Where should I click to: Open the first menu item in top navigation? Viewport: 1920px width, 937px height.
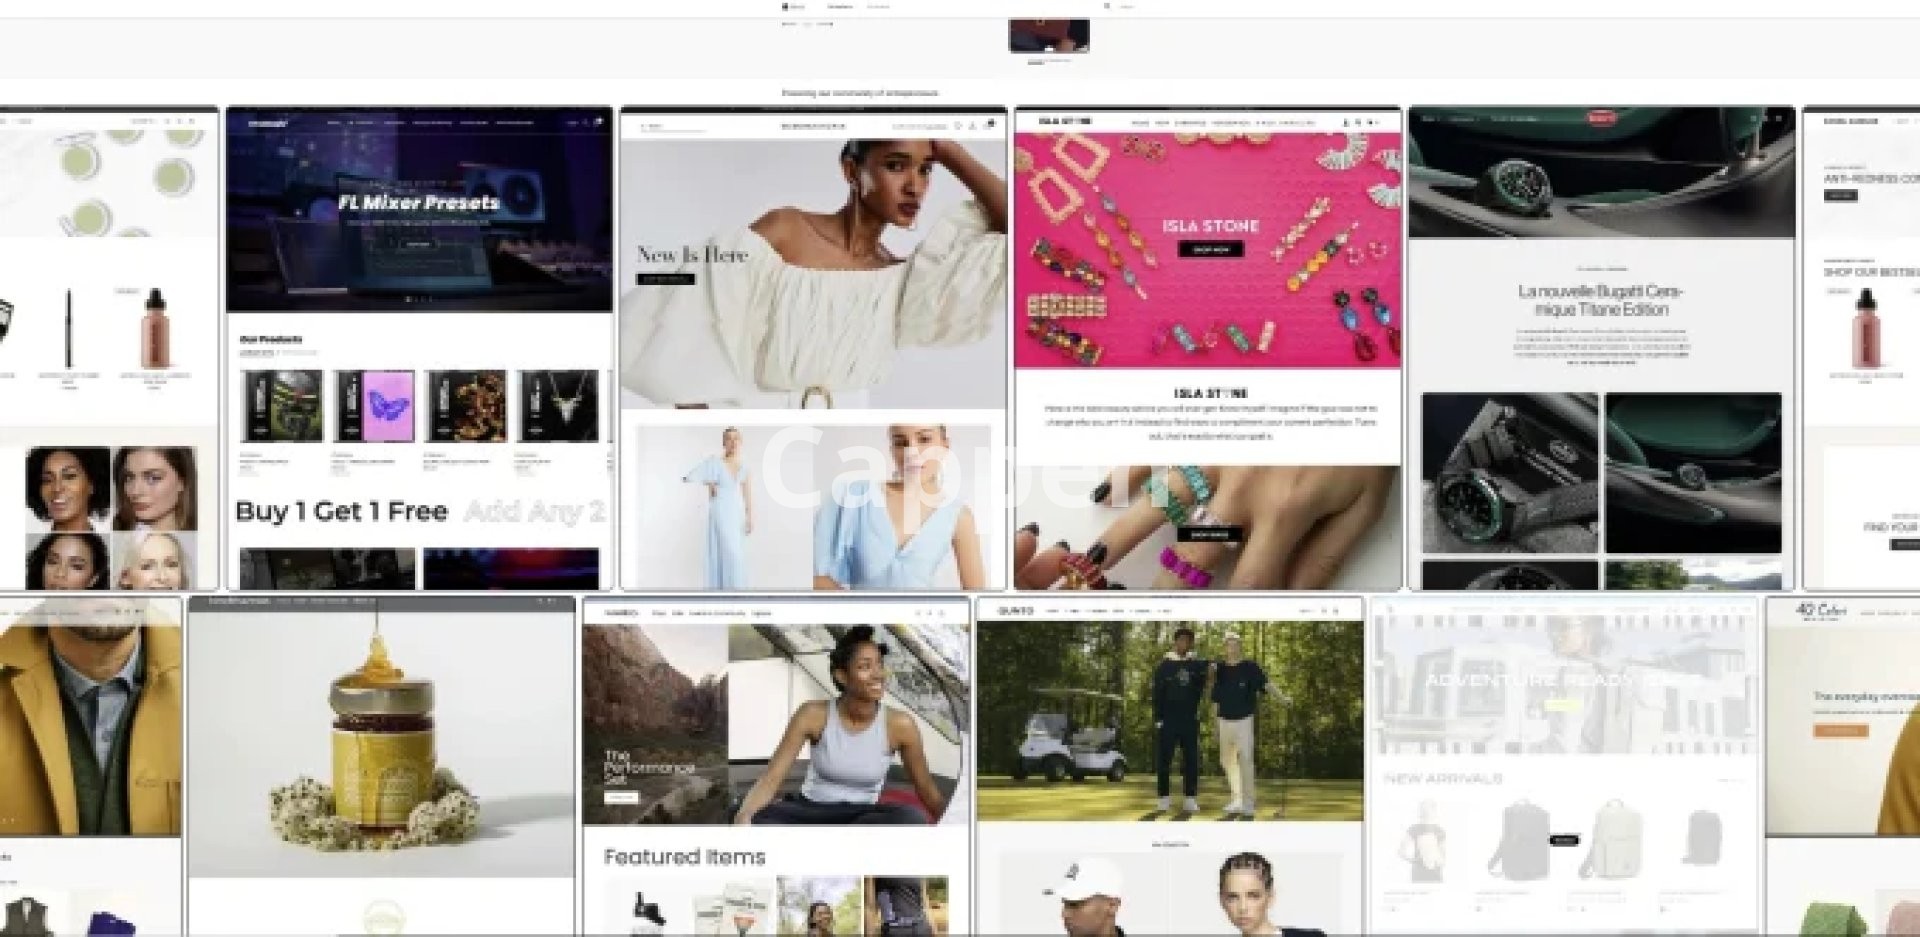tap(840, 6)
